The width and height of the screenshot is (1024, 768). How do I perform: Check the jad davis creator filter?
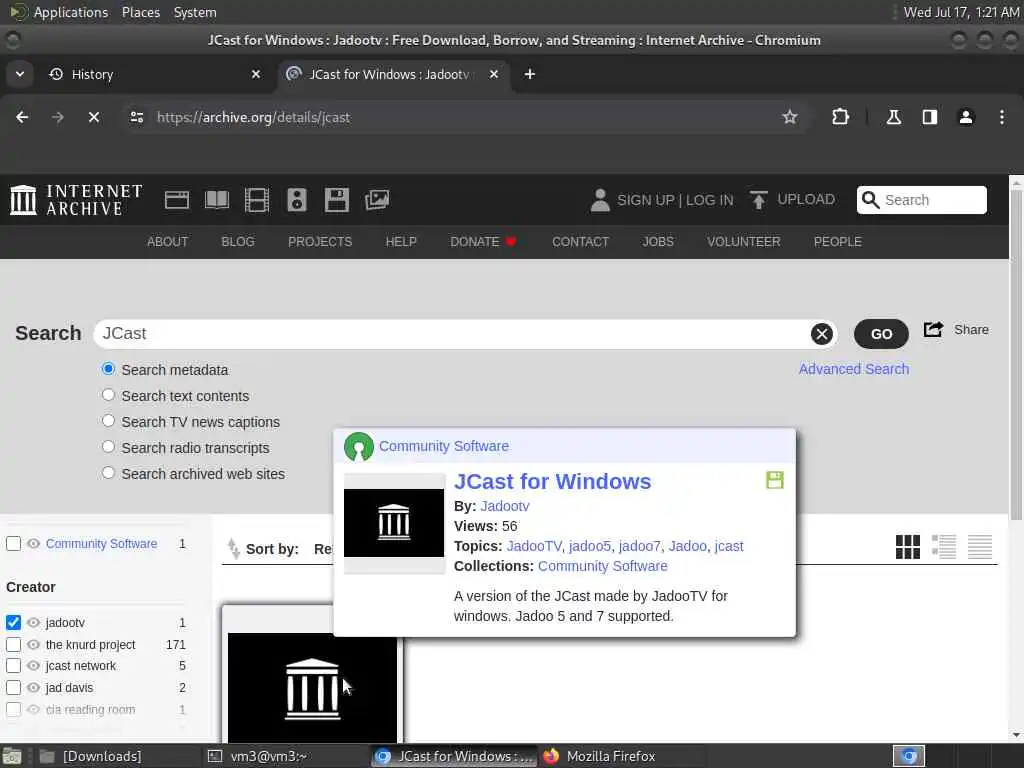tap(13, 688)
